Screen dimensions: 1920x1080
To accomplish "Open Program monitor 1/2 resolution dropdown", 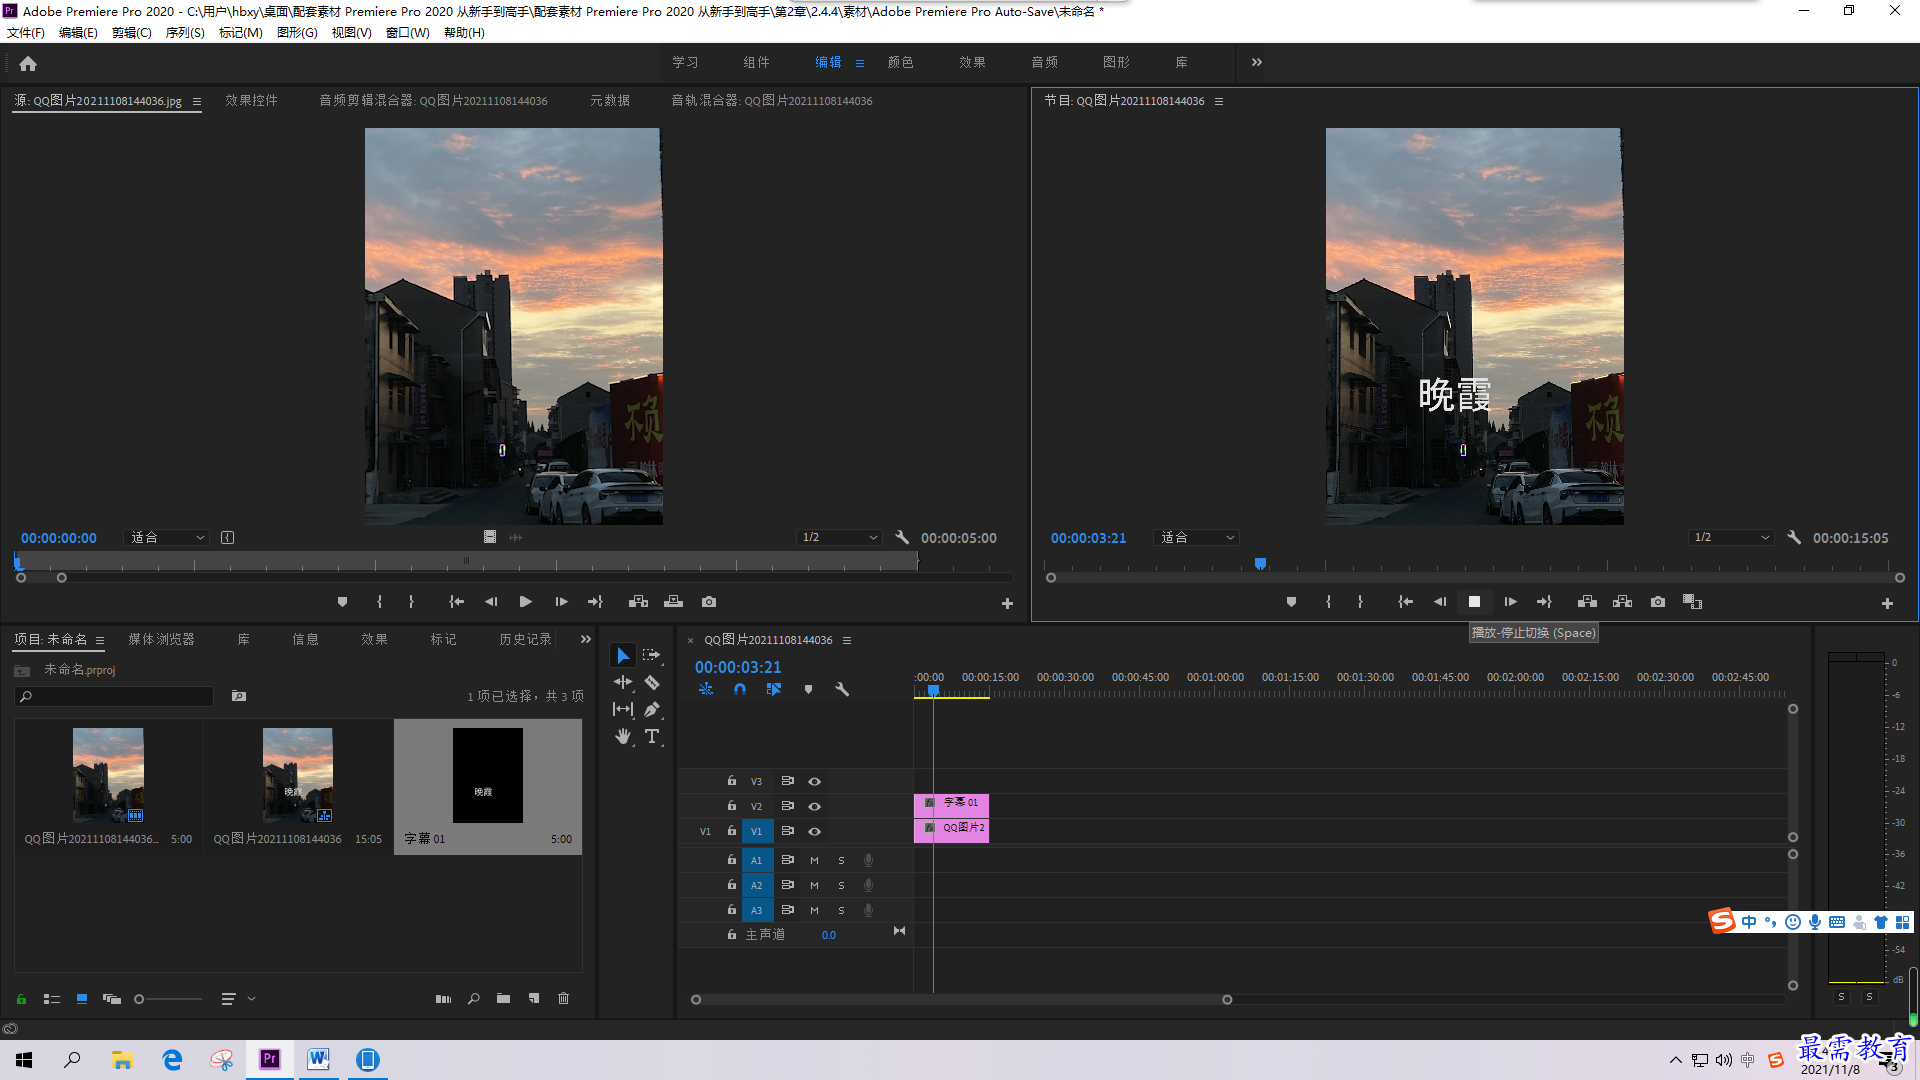I will (1731, 538).
